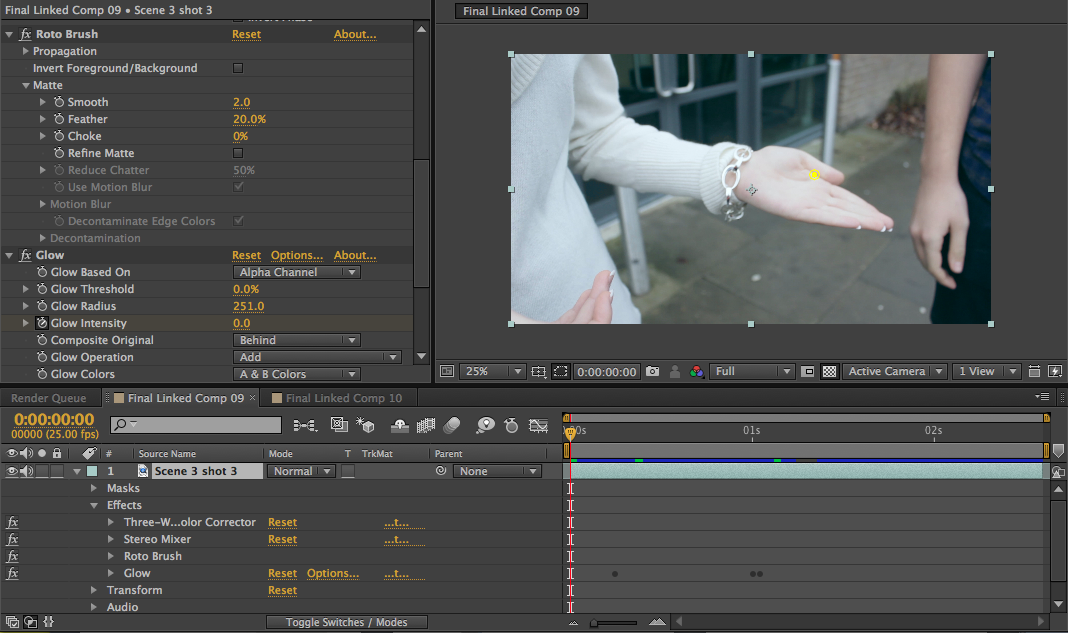Image resolution: width=1068 pixels, height=633 pixels.
Task: Take a snapshot with the camera icon
Action: tap(653, 371)
